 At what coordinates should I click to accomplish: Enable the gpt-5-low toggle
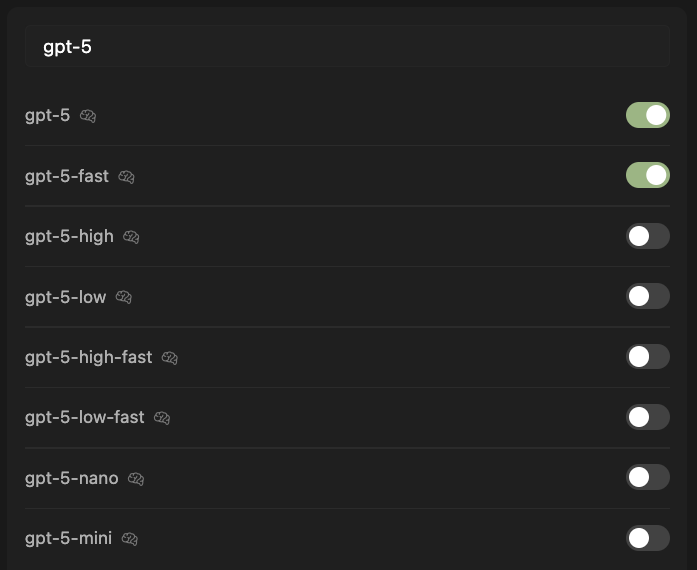[648, 296]
